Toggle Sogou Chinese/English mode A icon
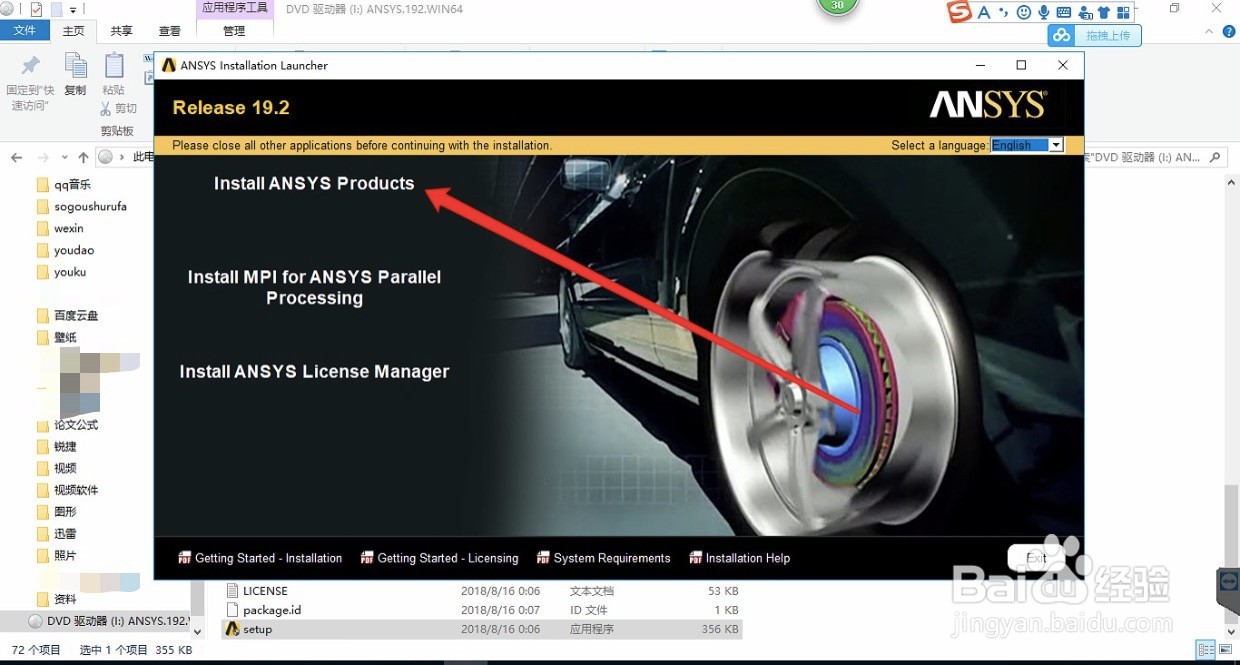This screenshot has width=1240, height=665. click(984, 12)
